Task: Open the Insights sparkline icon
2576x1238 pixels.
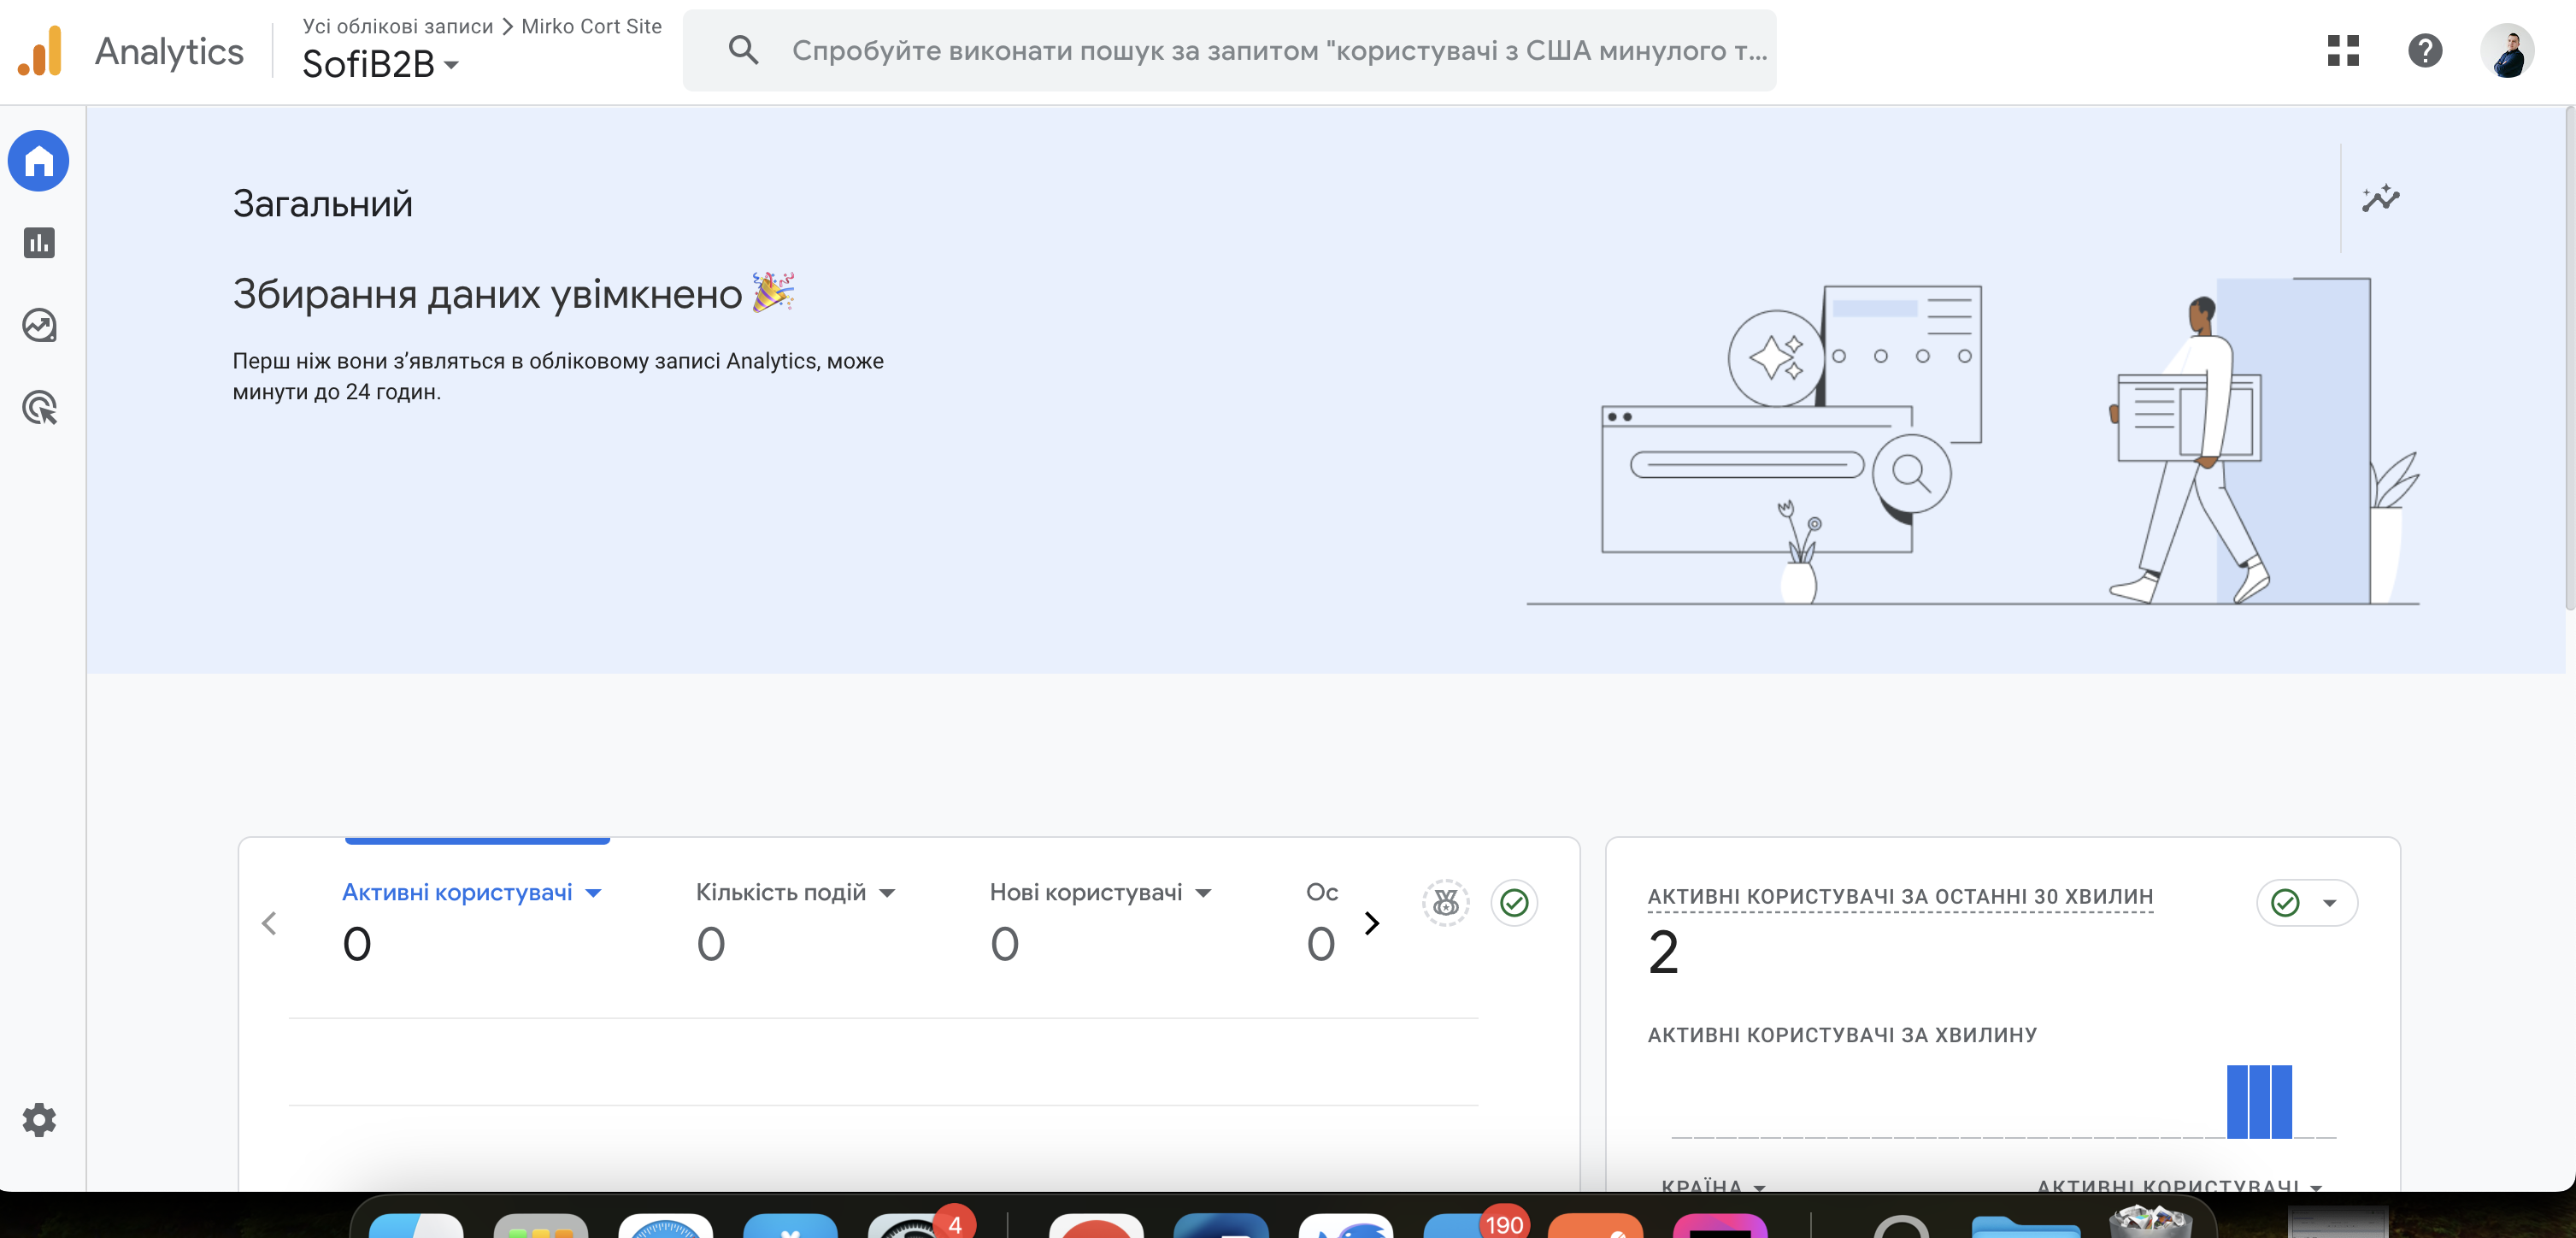Action: click(2380, 198)
